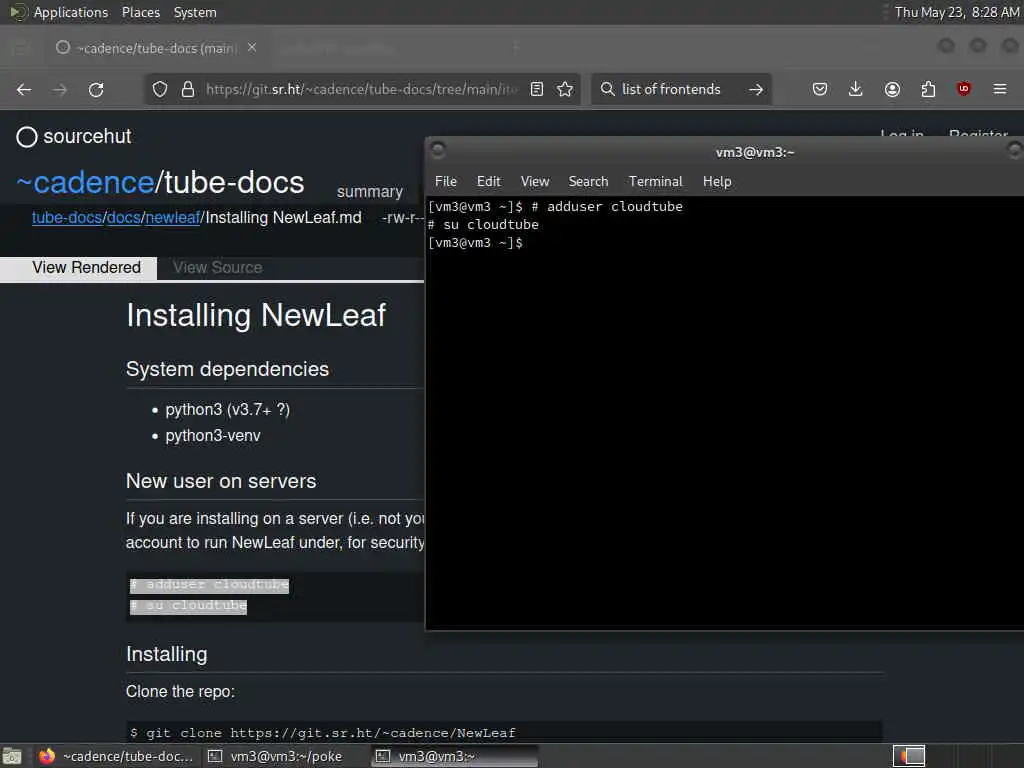Open workspace switcher at bottom right
This screenshot has height=768, width=1024.
(x=909, y=756)
